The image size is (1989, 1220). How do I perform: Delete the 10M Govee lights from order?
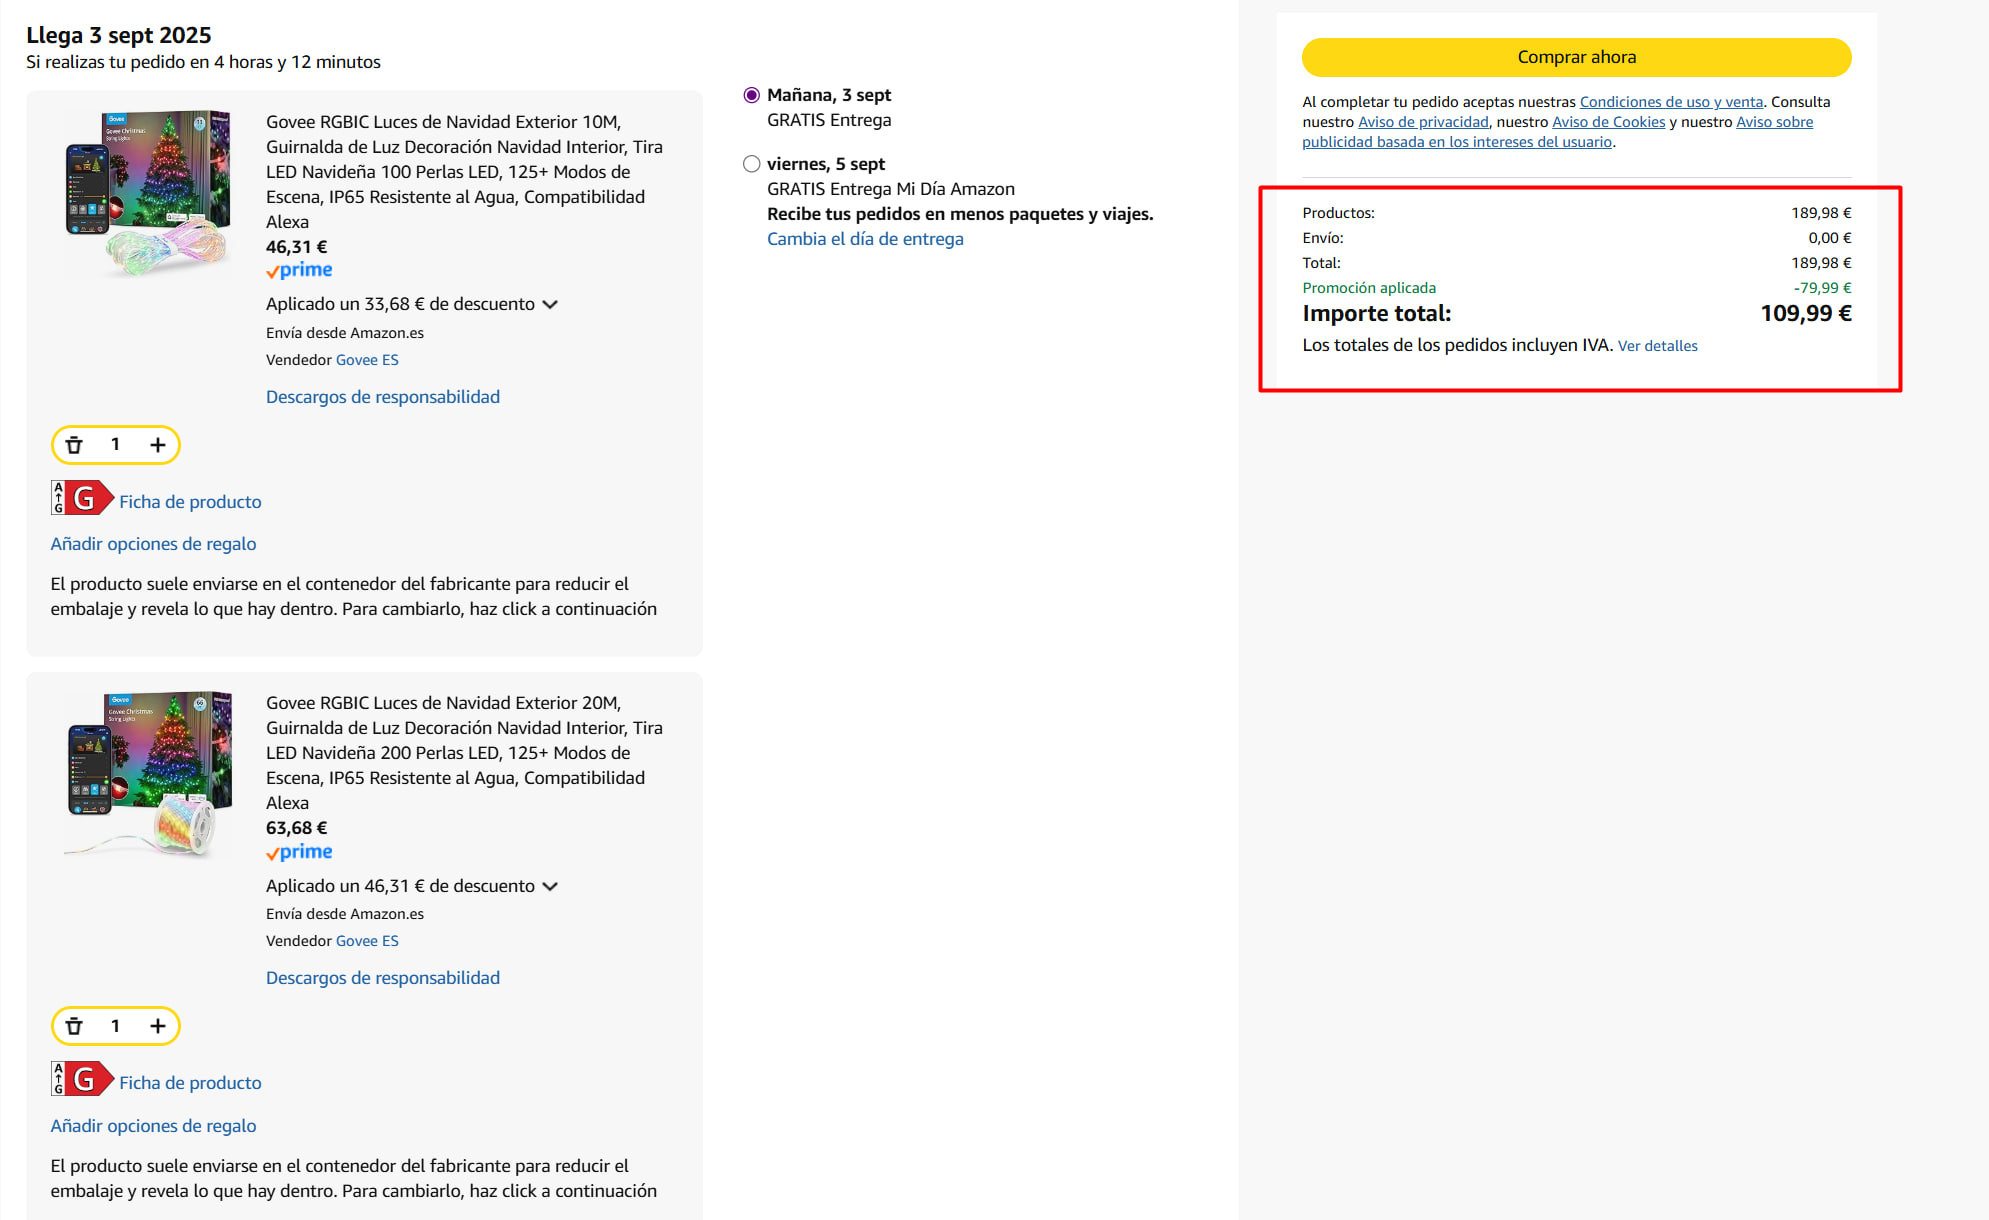[74, 445]
